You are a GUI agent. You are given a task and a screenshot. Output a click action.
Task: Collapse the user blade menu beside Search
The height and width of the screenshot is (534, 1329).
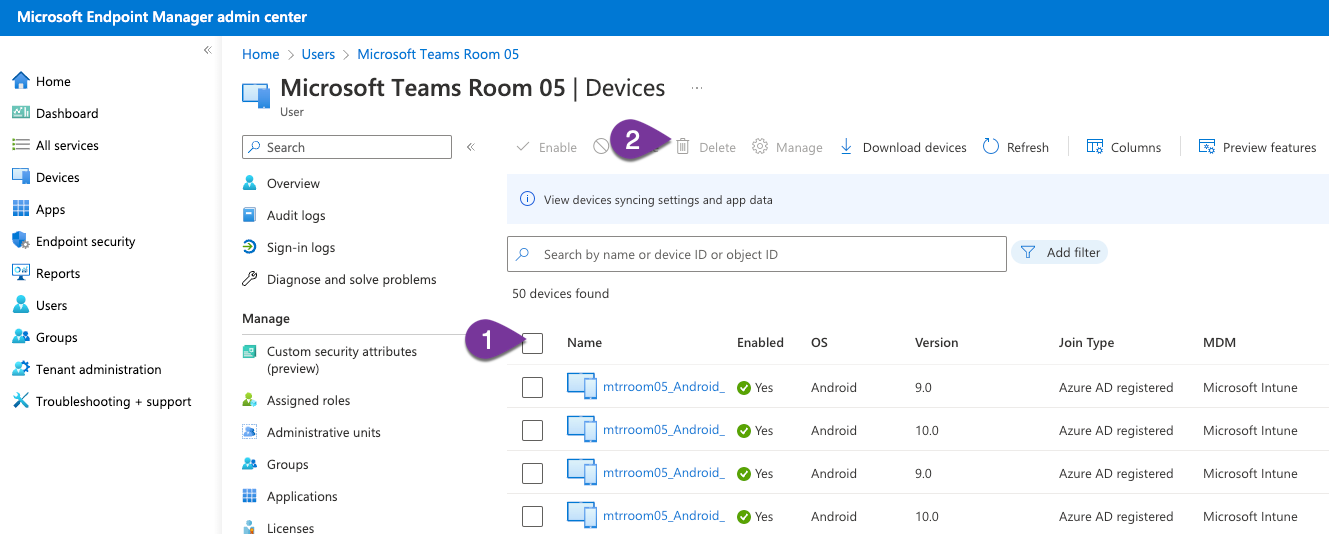(x=471, y=147)
